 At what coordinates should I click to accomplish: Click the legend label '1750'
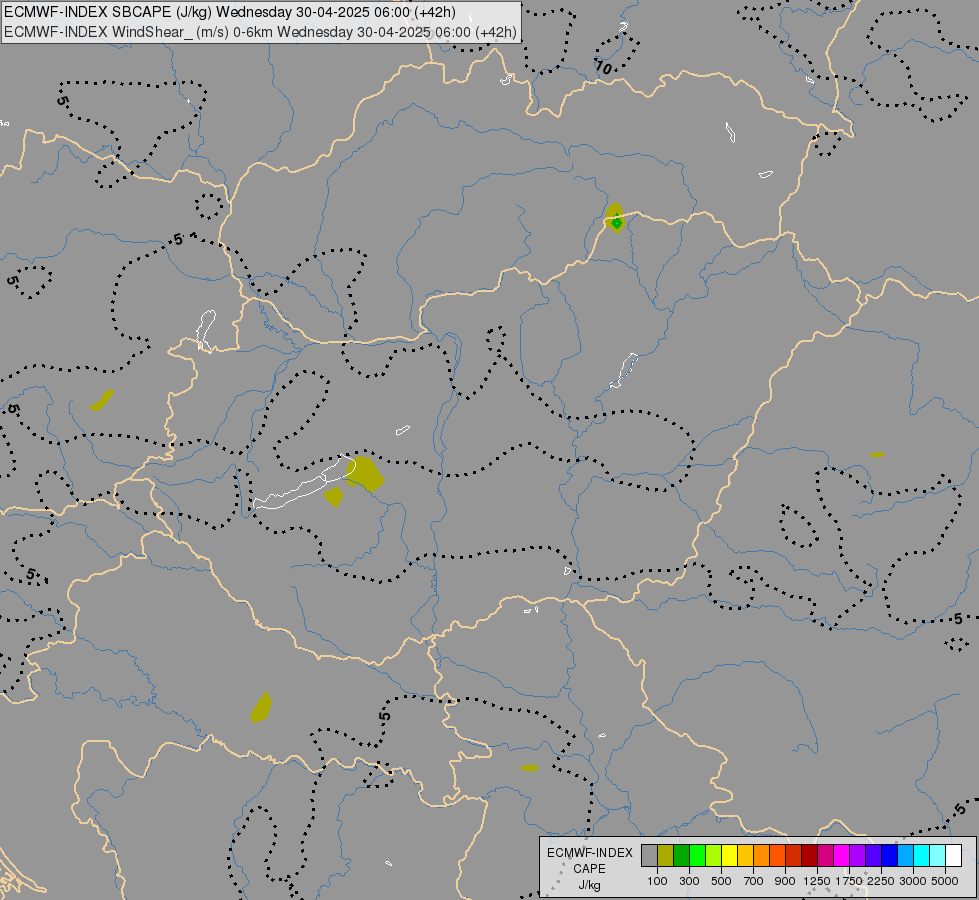click(849, 881)
